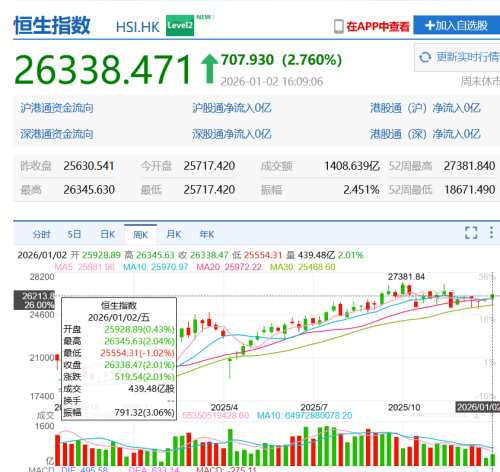Click the 2026/01/02 date marker on axis
Image resolution: width=500 pixels, height=472 pixels.
(478, 407)
